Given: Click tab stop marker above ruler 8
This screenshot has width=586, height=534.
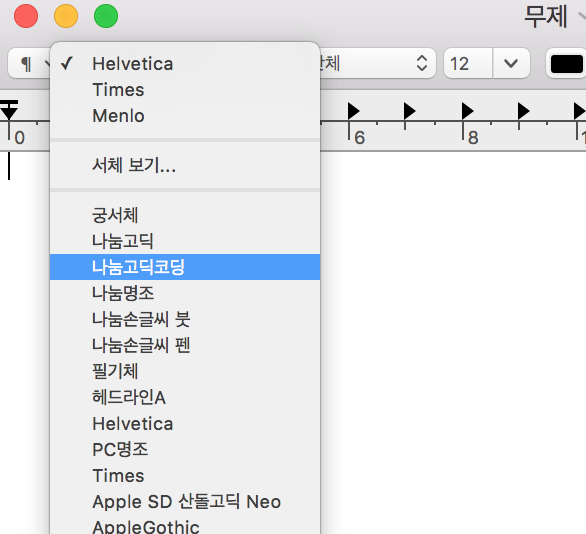Looking at the screenshot, I should coord(468,111).
